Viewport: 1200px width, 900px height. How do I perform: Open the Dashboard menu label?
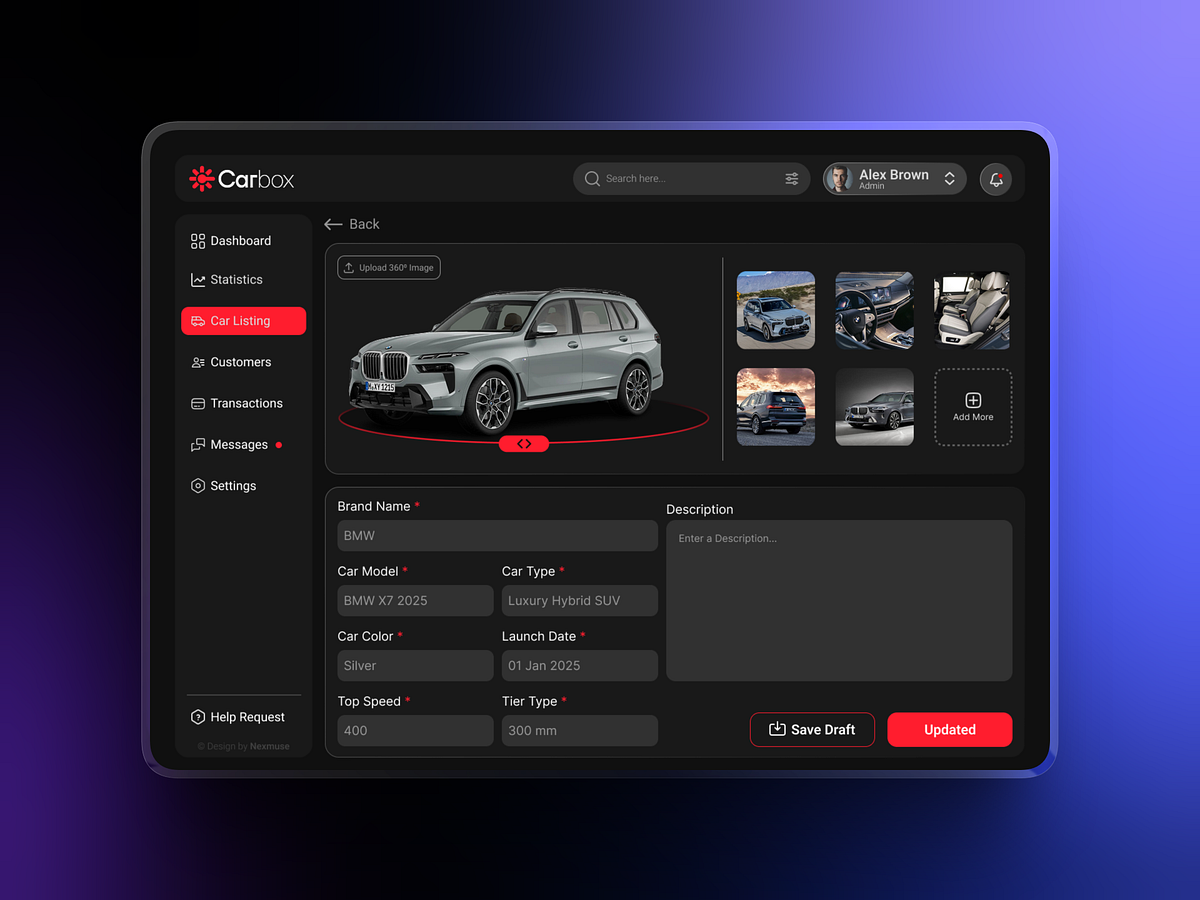pyautogui.click(x=241, y=241)
